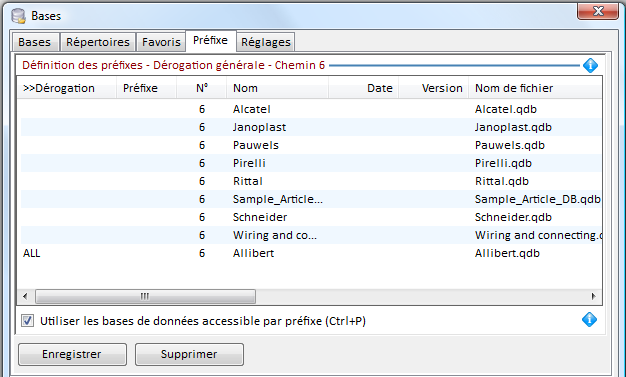Click file name Alcatel.qdb
This screenshot has width=626, height=377.
[506, 109]
